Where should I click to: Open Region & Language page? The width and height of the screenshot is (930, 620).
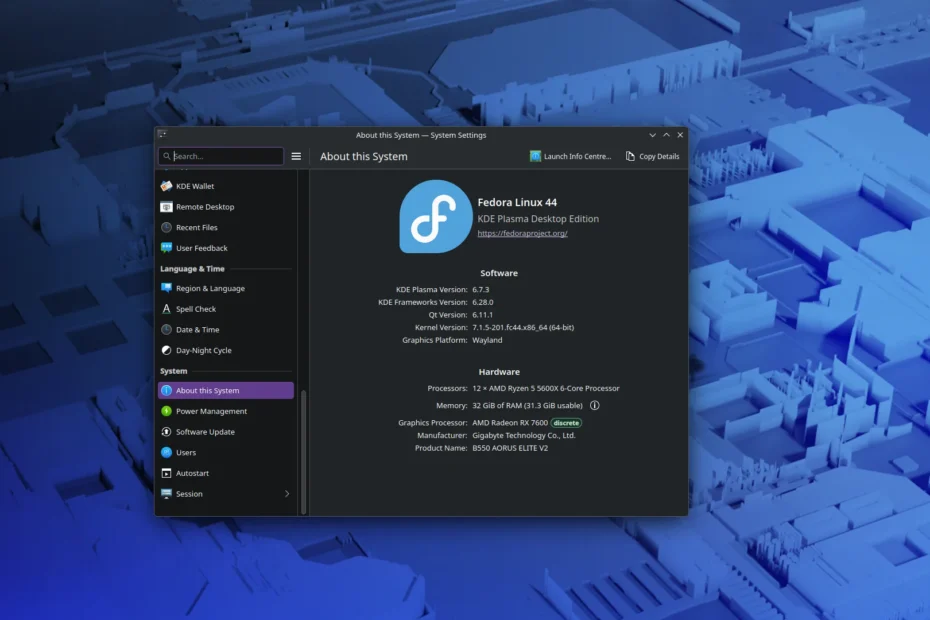click(x=225, y=288)
